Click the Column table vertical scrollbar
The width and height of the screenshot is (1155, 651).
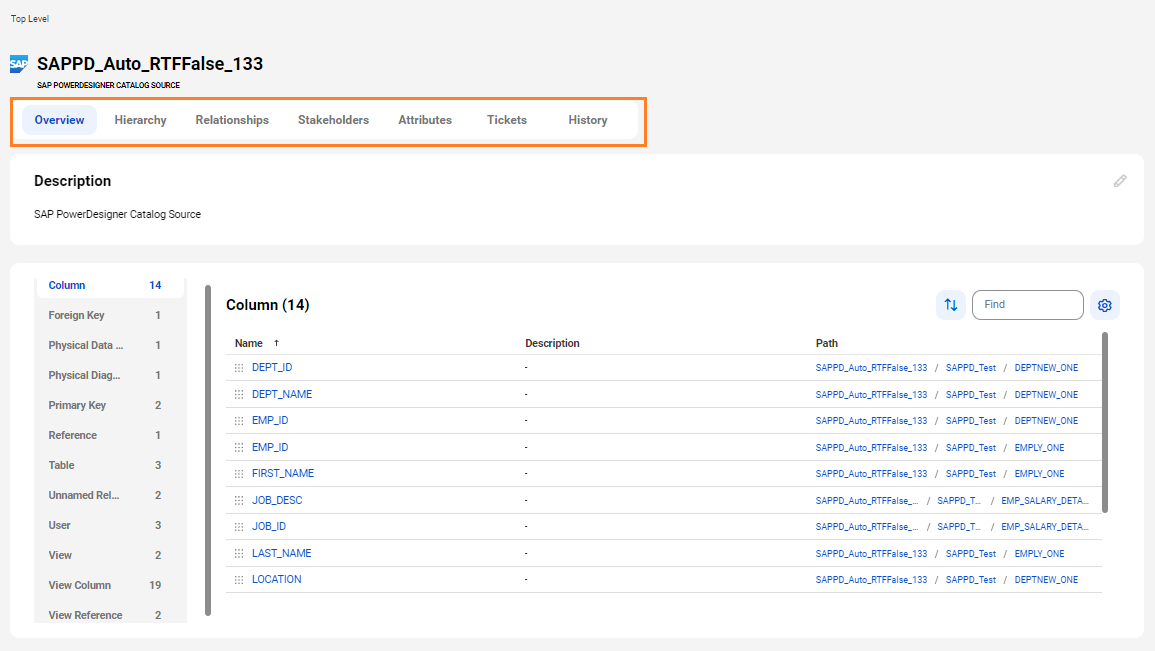point(1105,423)
